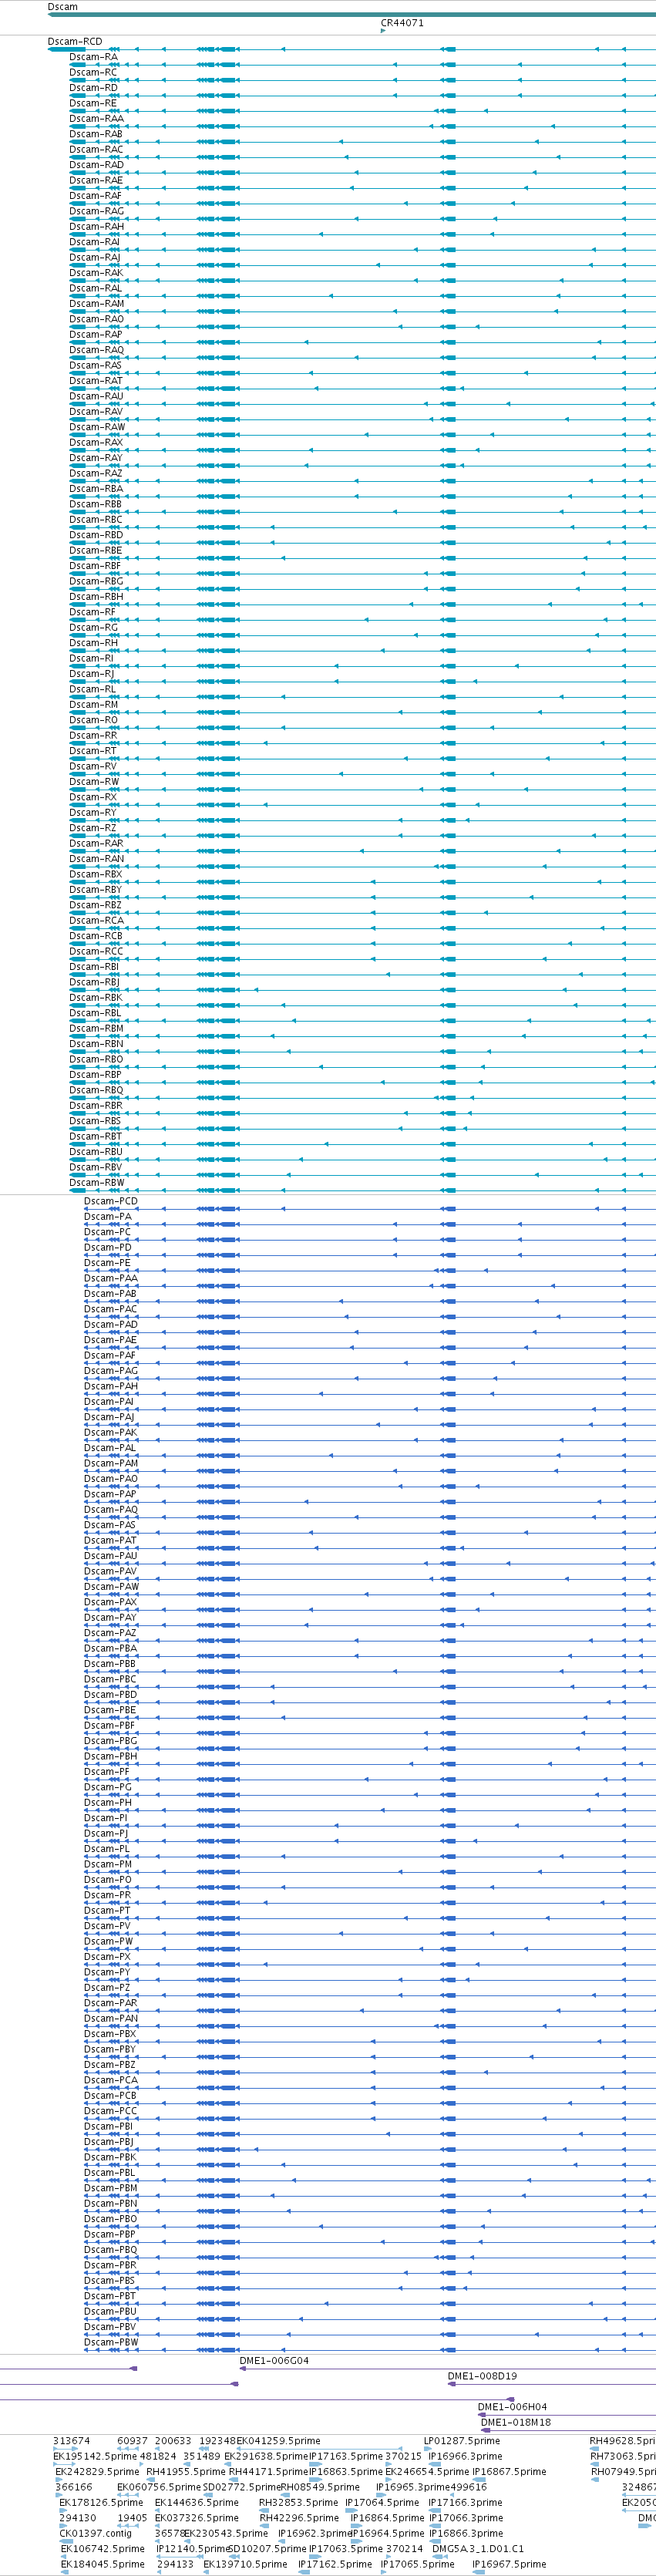Viewport: 656px width, 2576px height.
Task: Open the Dscam-RCD transcript label
Action: pyautogui.click(x=75, y=42)
